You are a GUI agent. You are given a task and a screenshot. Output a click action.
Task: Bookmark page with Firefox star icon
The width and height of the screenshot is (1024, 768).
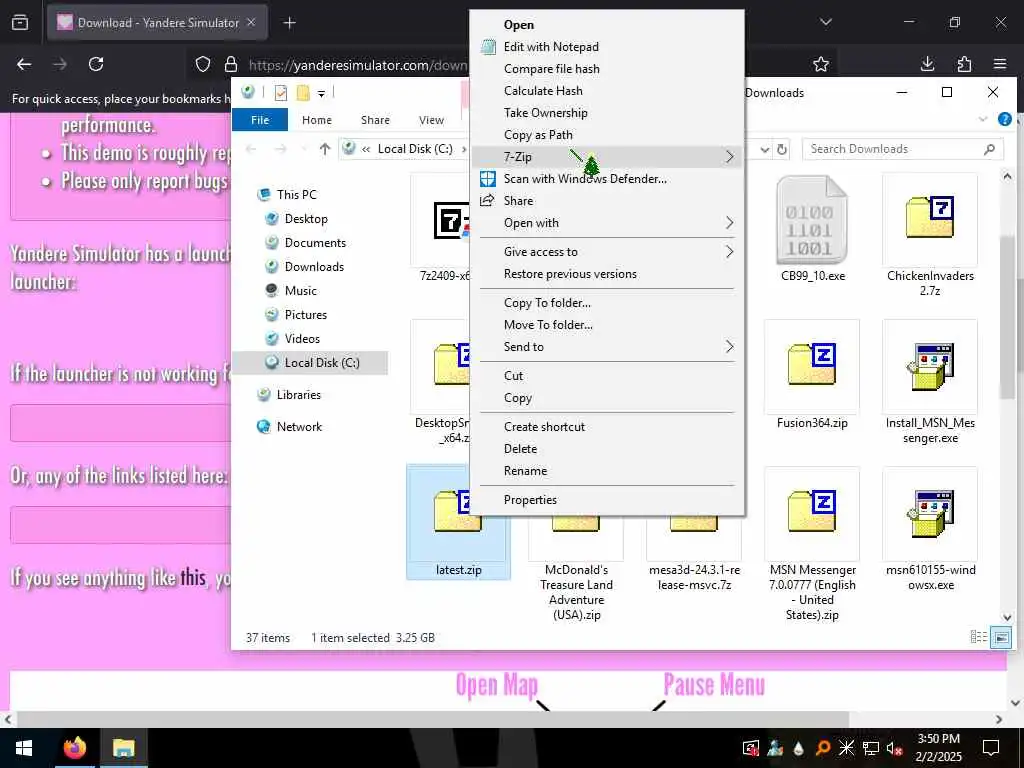click(x=821, y=64)
